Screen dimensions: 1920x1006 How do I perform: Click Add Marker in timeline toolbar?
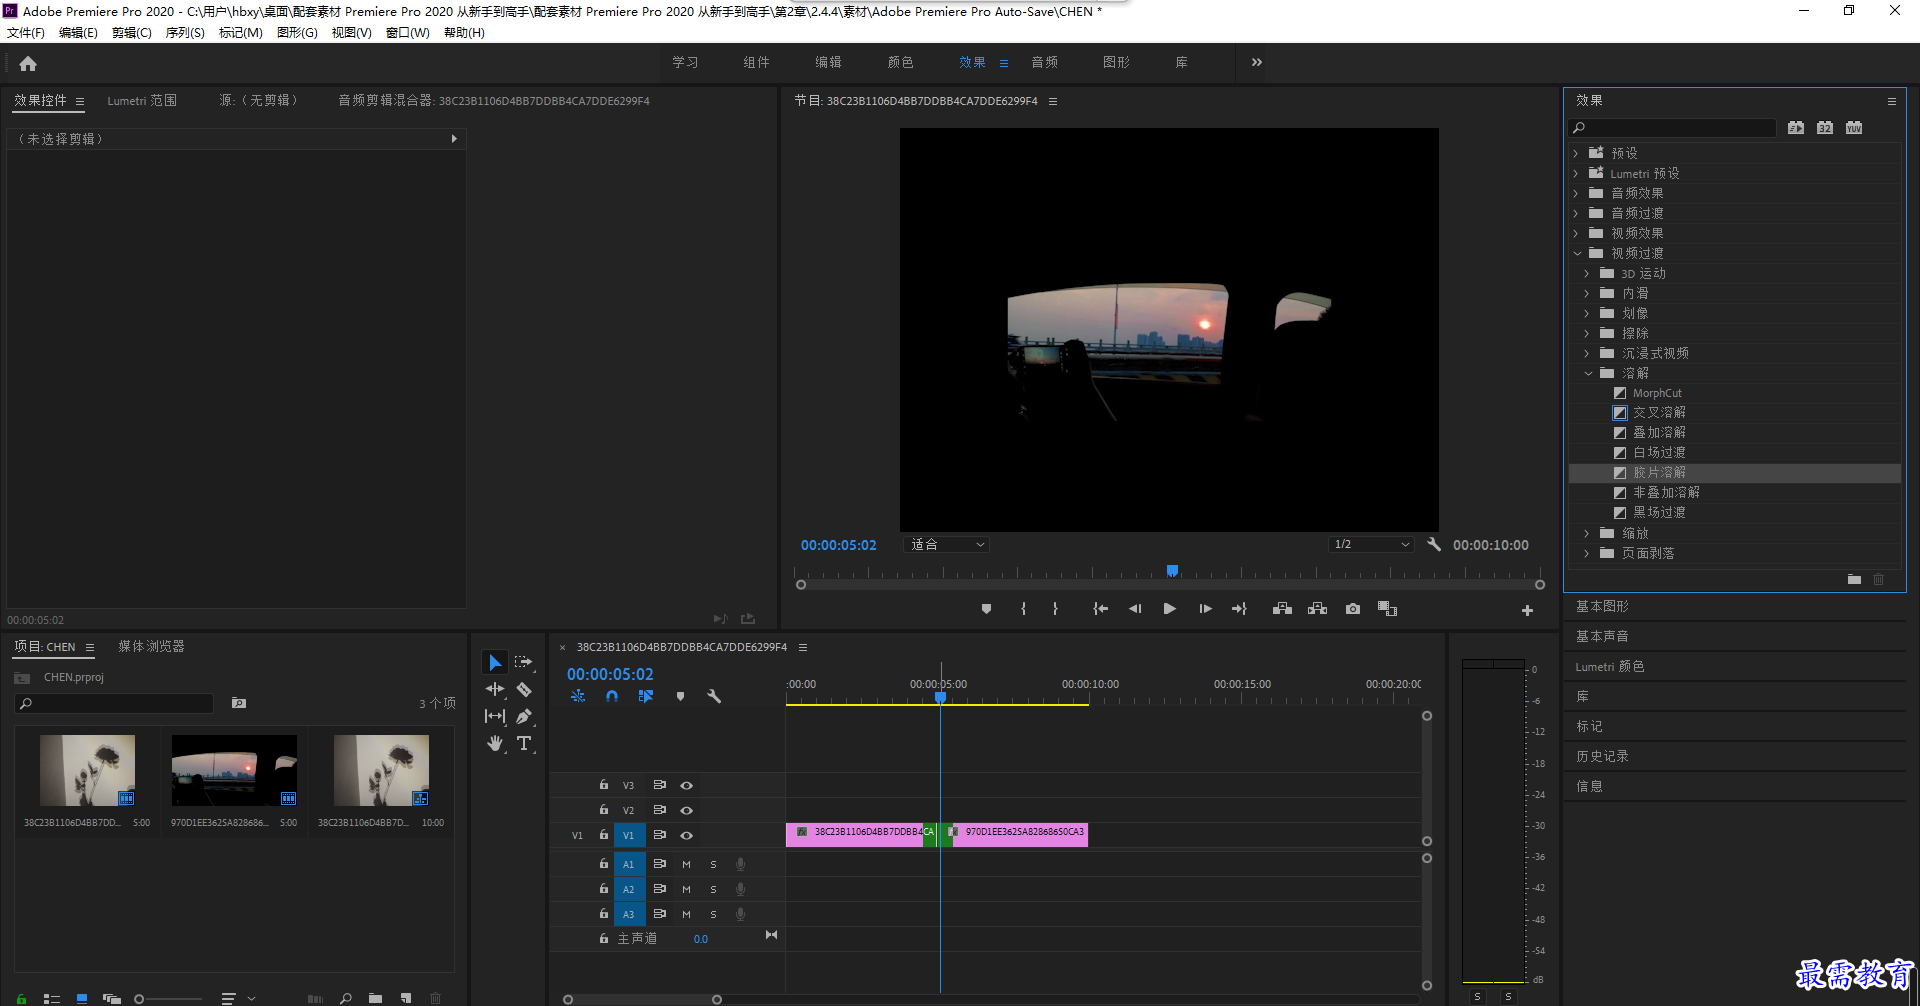click(680, 697)
